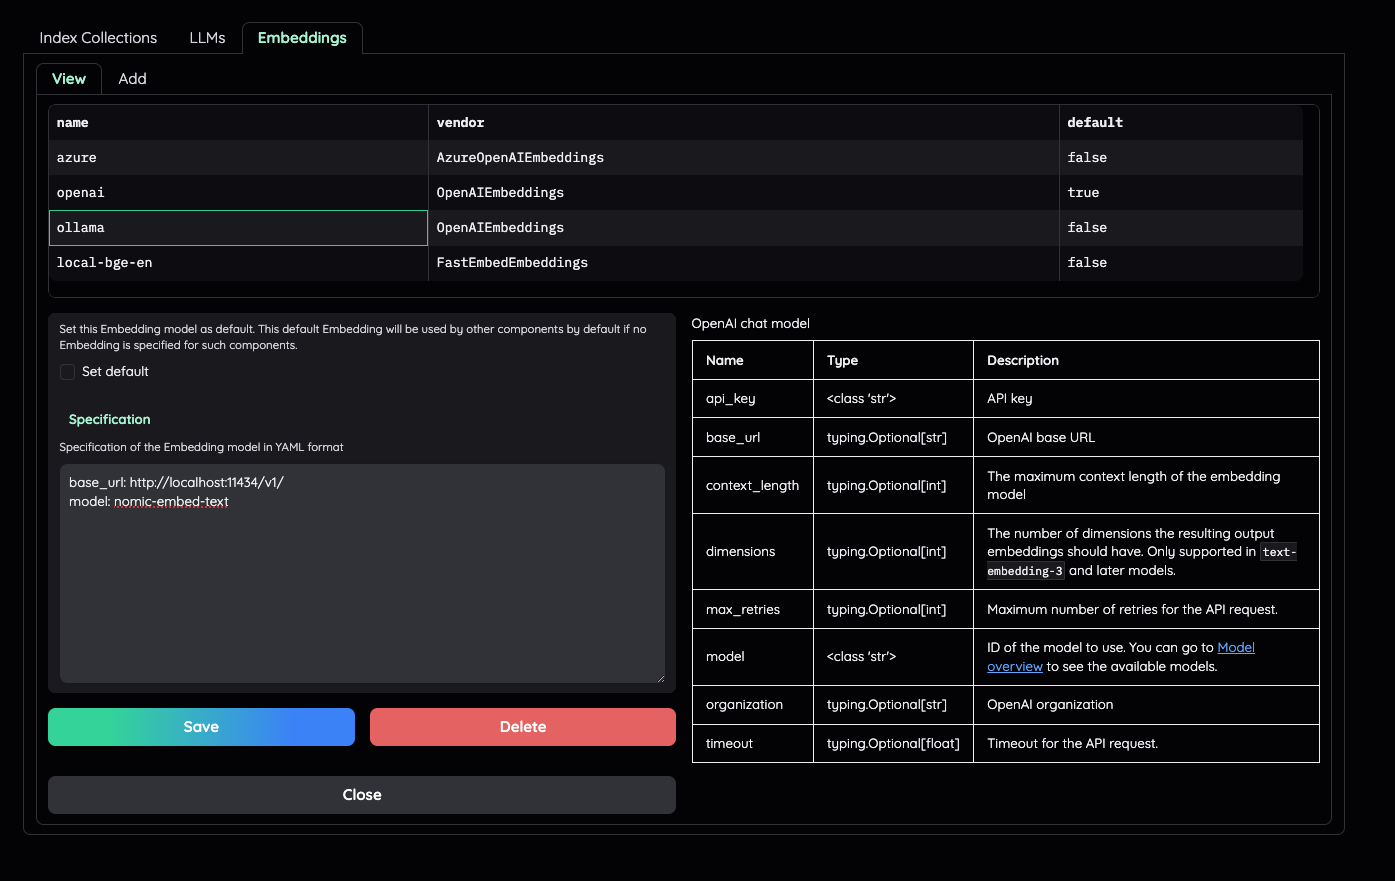
Task: Click the AzureOpenAIEmbeddings vendor cell
Action: click(742, 158)
